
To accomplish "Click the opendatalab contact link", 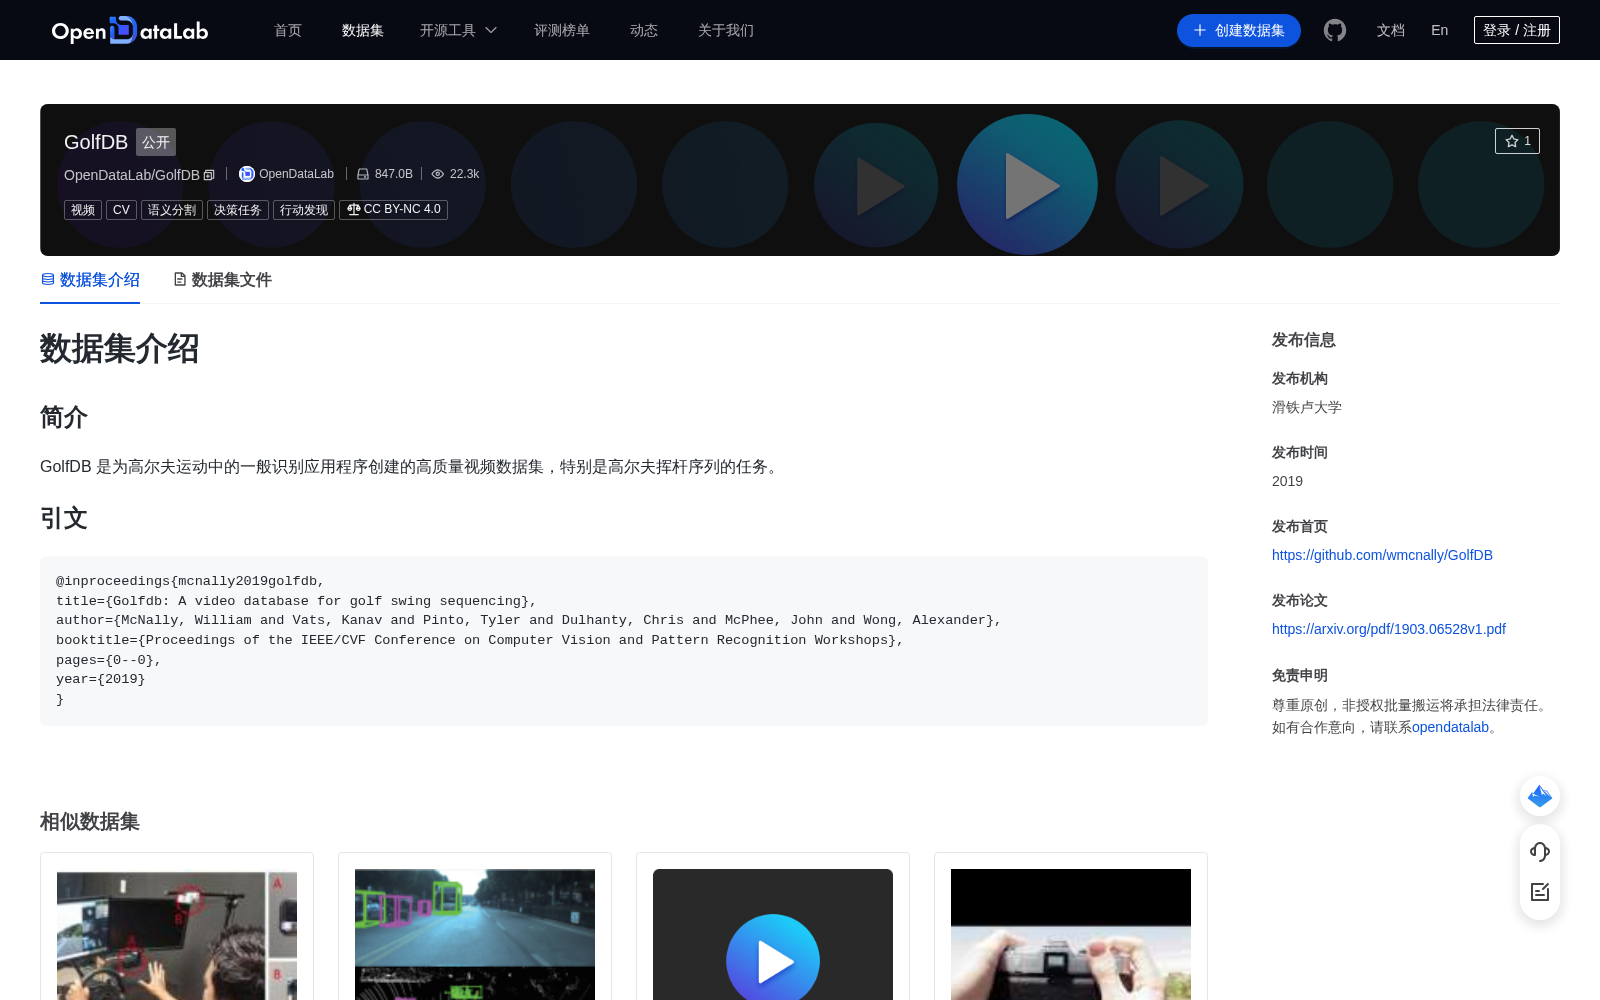I will [1450, 727].
